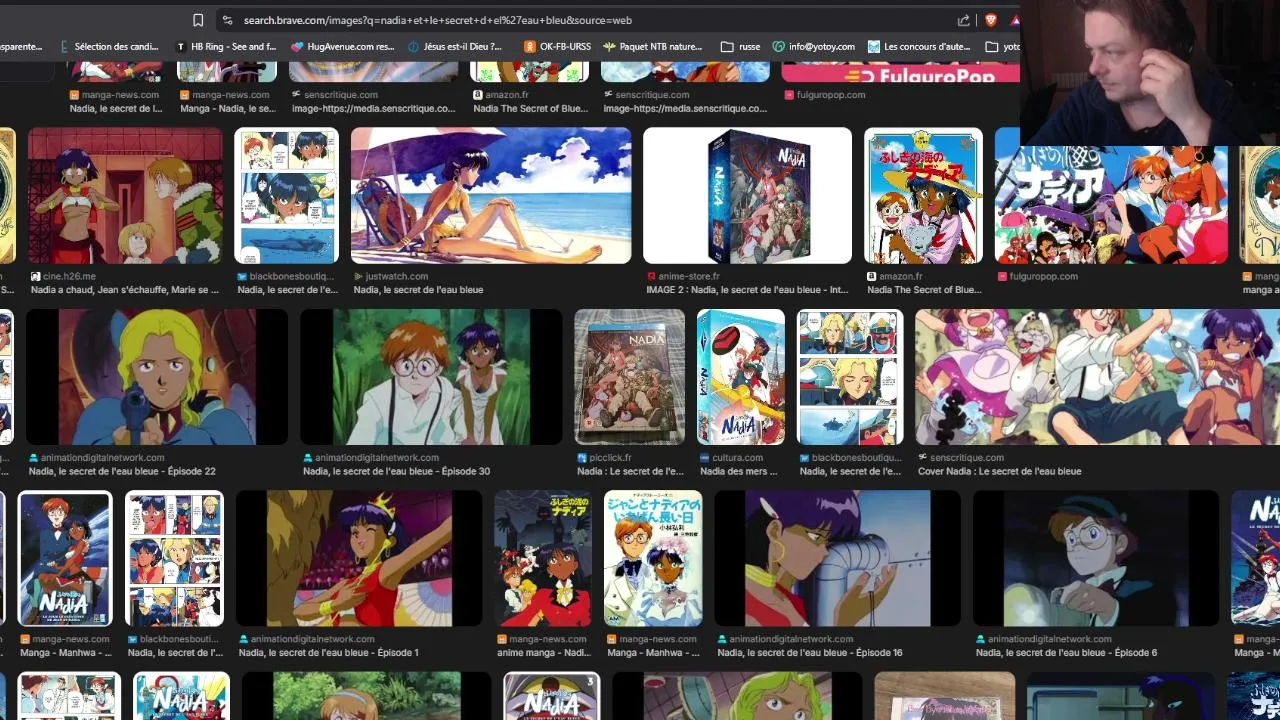Click the 'Nadia : Le secret de l'e...' caption
1280x720 pixels.
click(629, 471)
